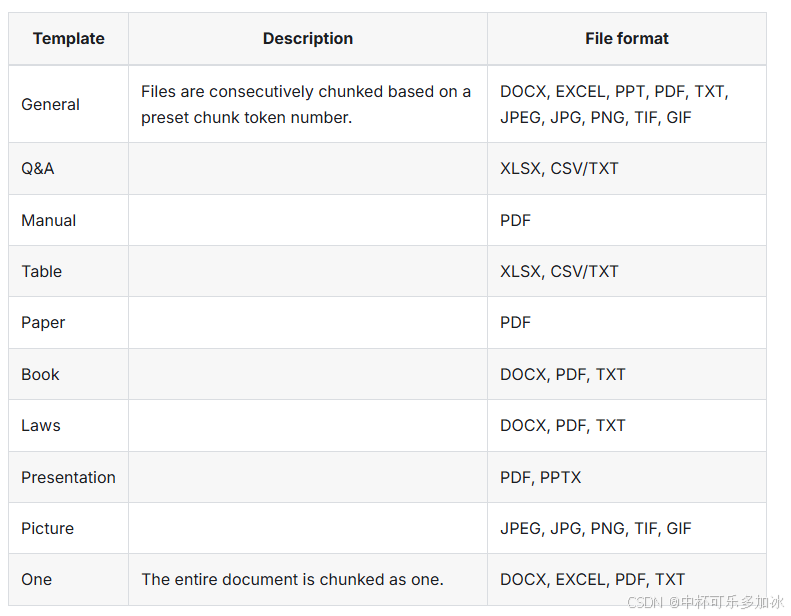
Task: Click the General row description text
Action: tap(306, 104)
